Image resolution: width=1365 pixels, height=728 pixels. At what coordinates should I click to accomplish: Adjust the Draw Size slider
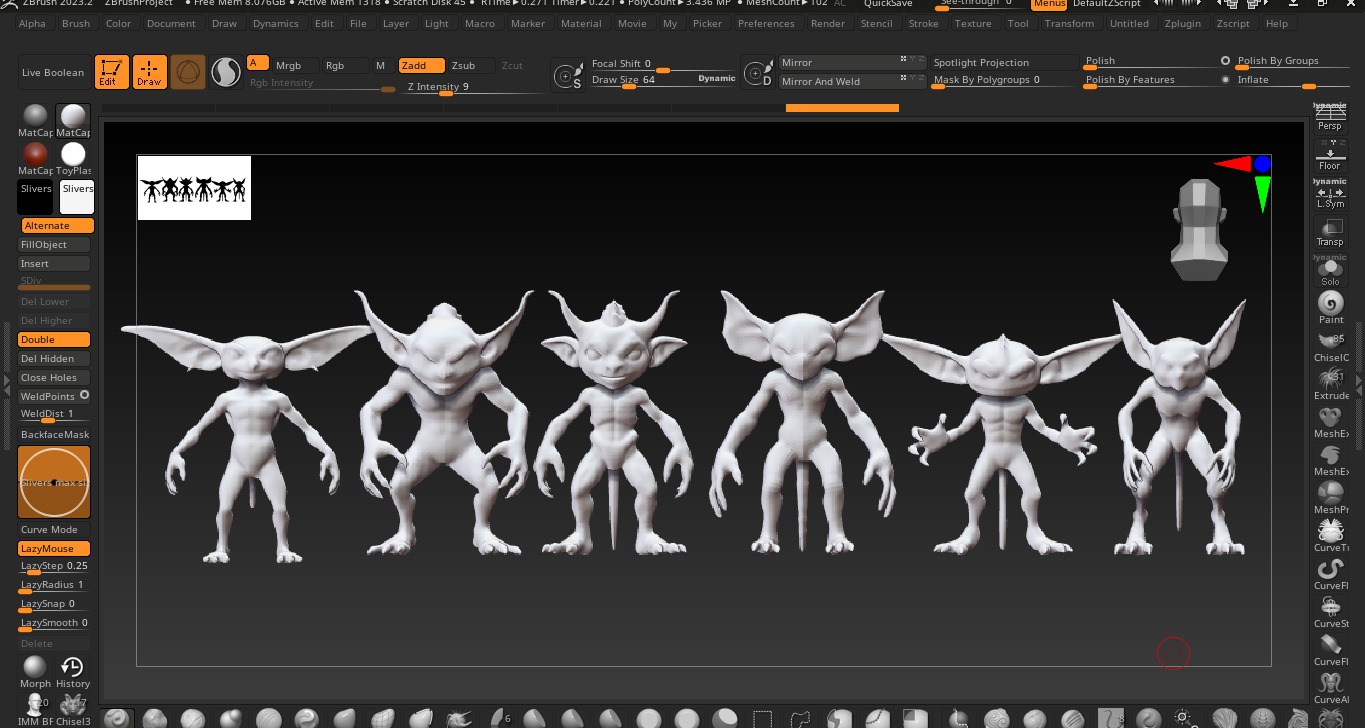(x=664, y=81)
